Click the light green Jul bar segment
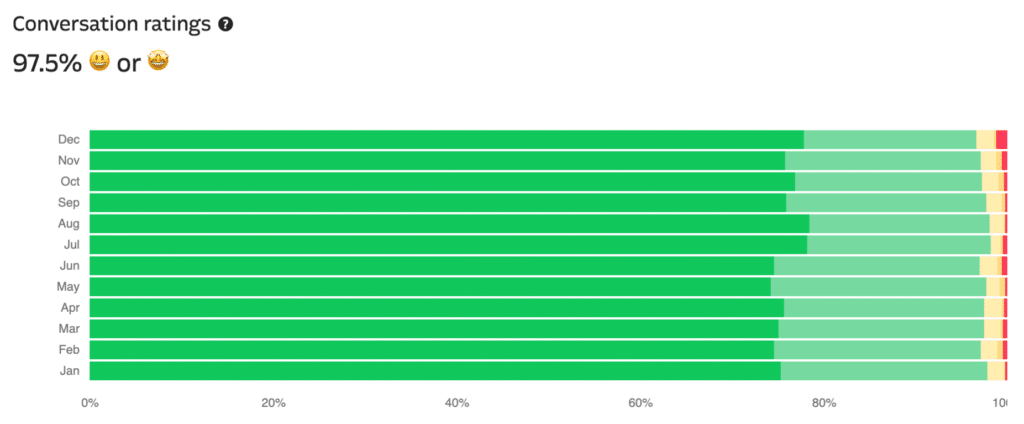This screenshot has height=424, width=1024. pyautogui.click(x=898, y=245)
